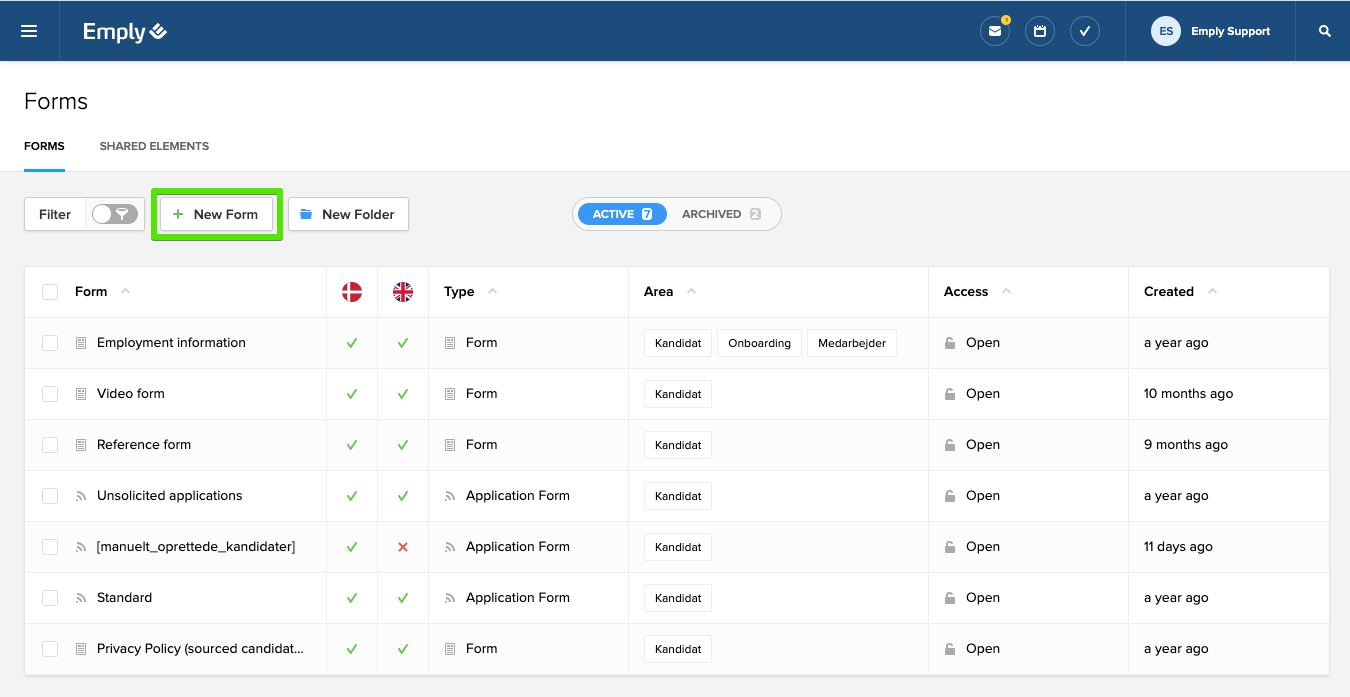Open the Employment information form

tap(171, 343)
